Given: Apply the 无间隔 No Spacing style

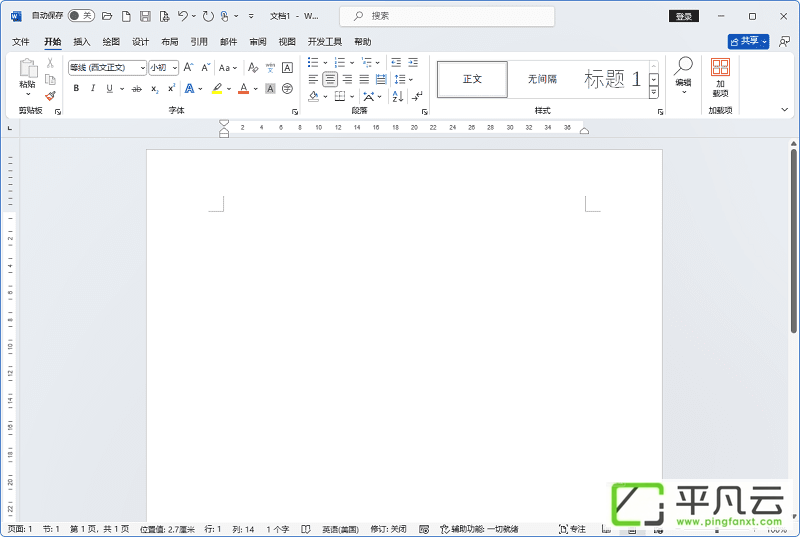Looking at the screenshot, I should (542, 79).
